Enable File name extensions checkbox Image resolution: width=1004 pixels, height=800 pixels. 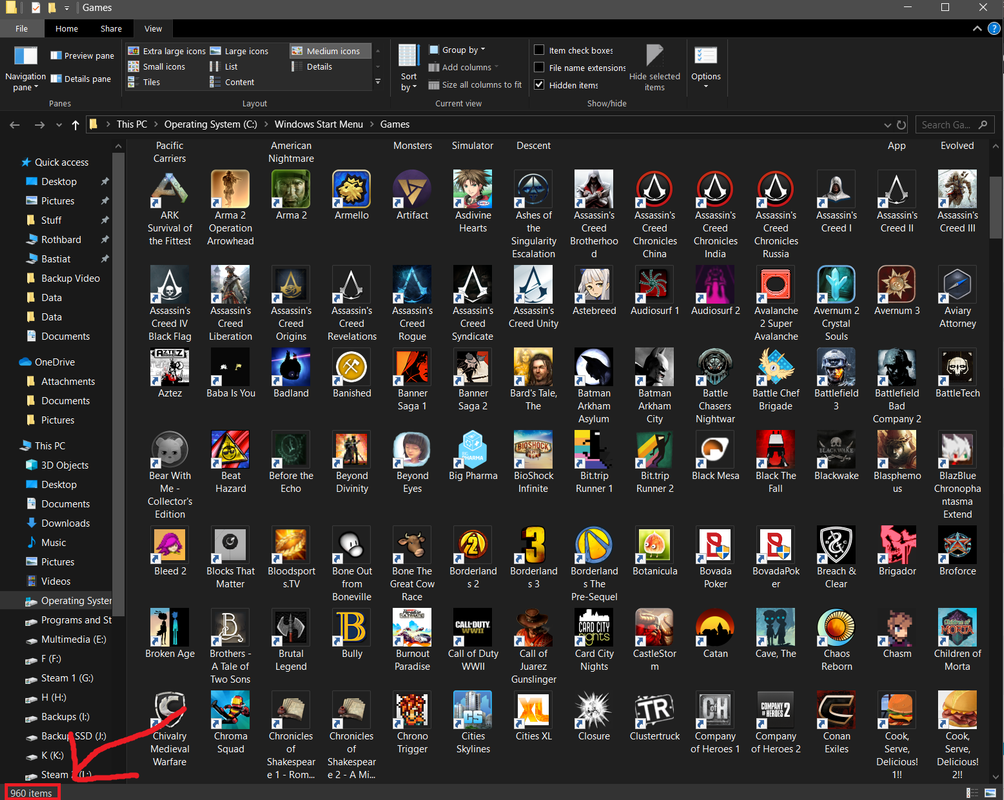(539, 67)
